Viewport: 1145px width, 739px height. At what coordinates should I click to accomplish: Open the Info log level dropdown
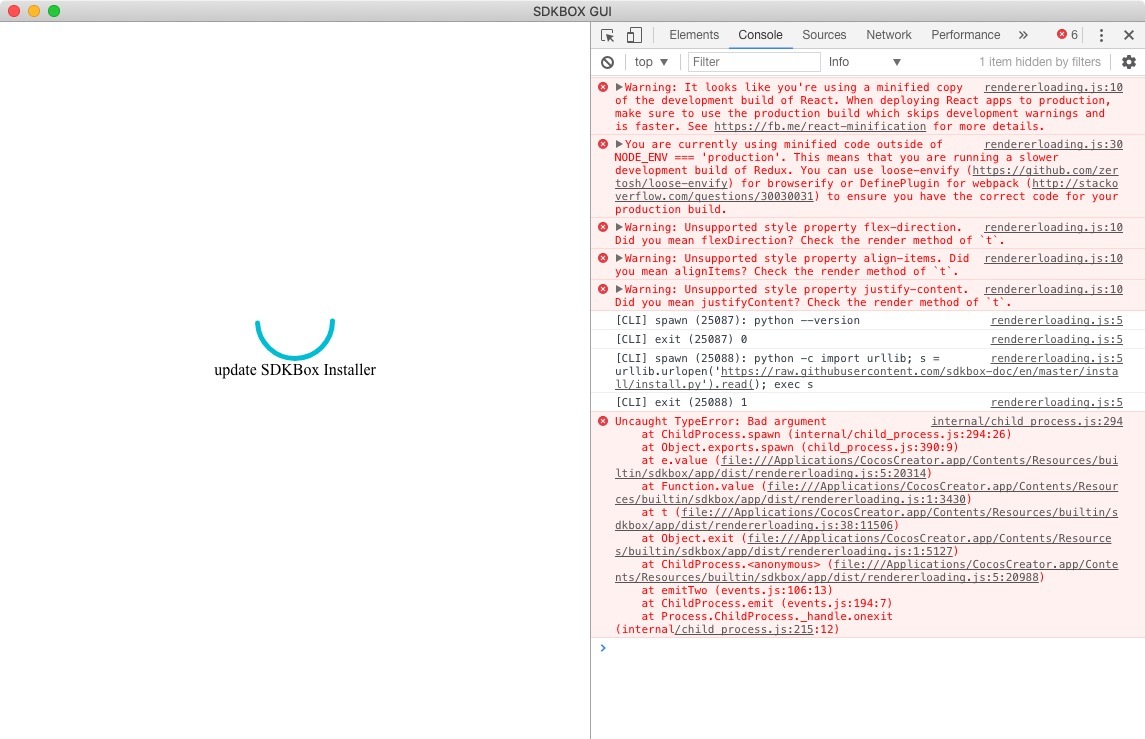[865, 62]
